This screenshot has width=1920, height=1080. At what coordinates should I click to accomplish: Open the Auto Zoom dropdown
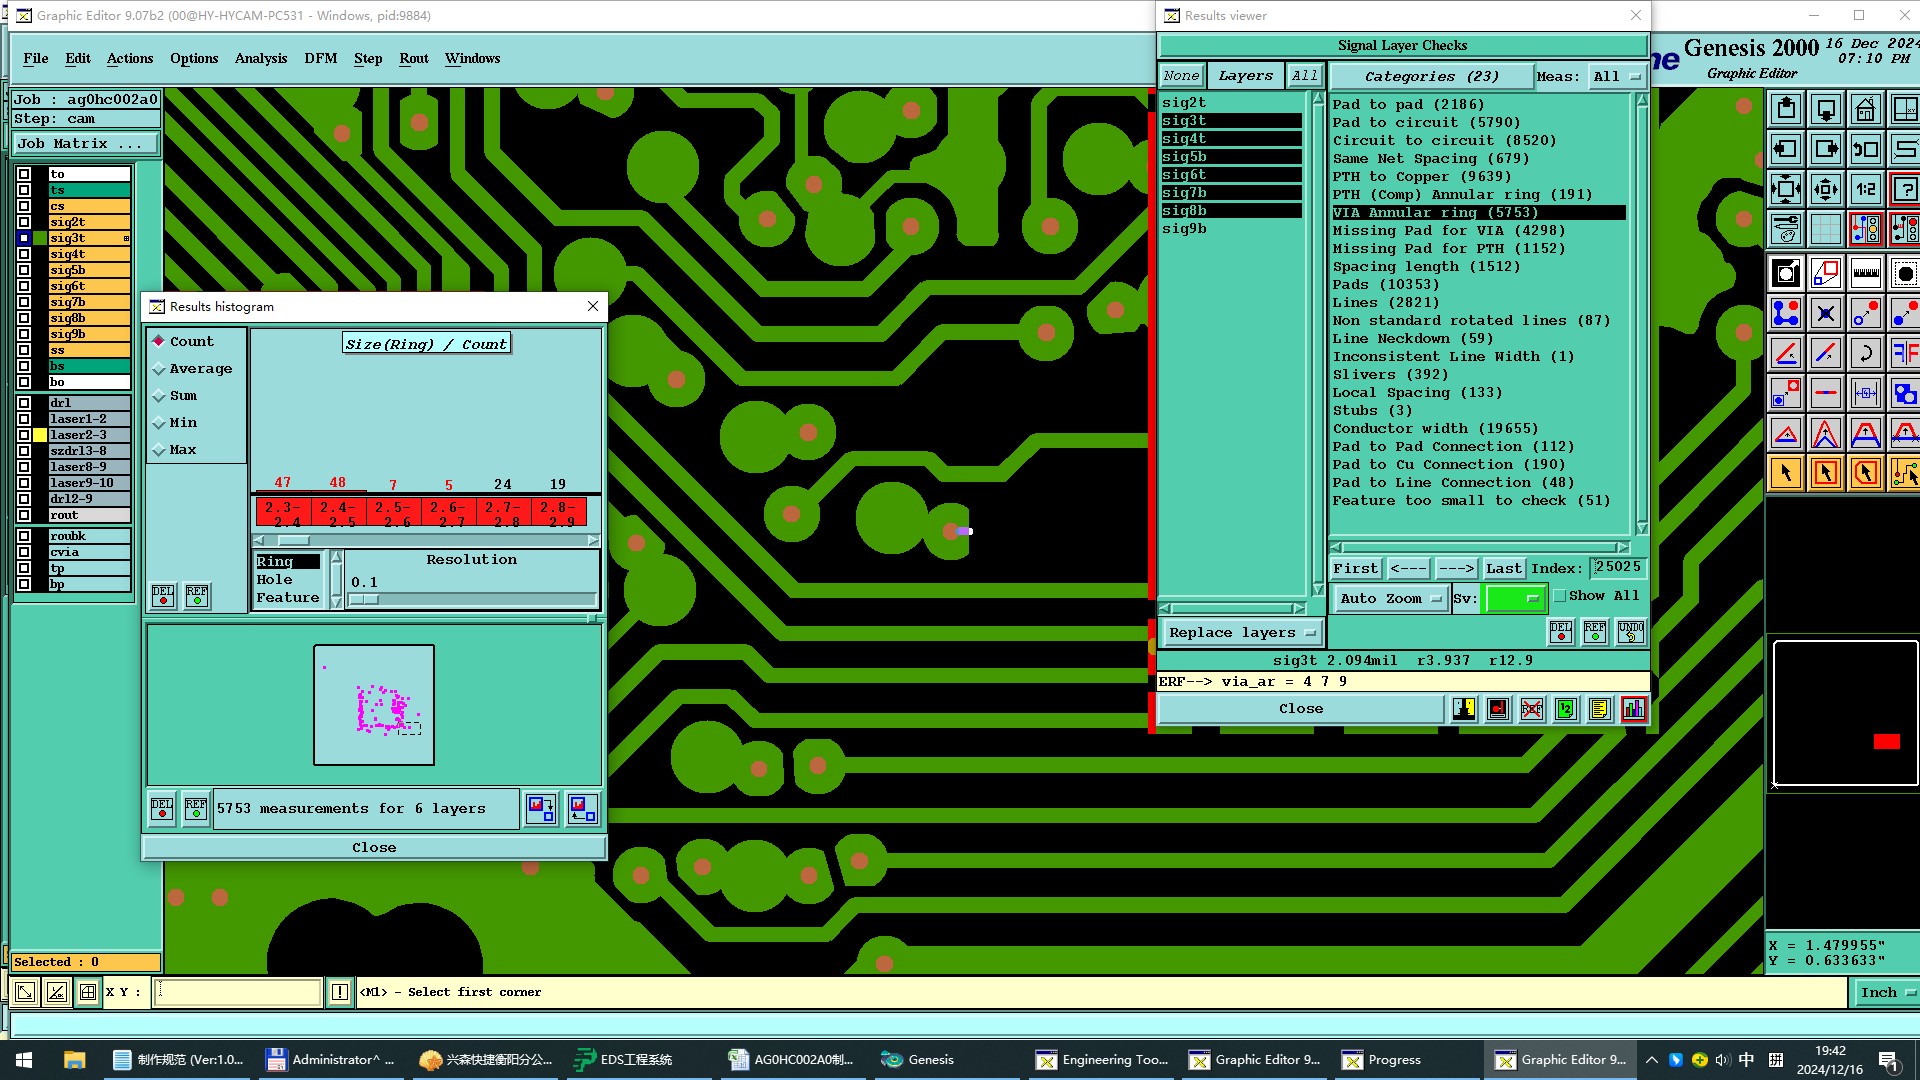pyautogui.click(x=1391, y=598)
